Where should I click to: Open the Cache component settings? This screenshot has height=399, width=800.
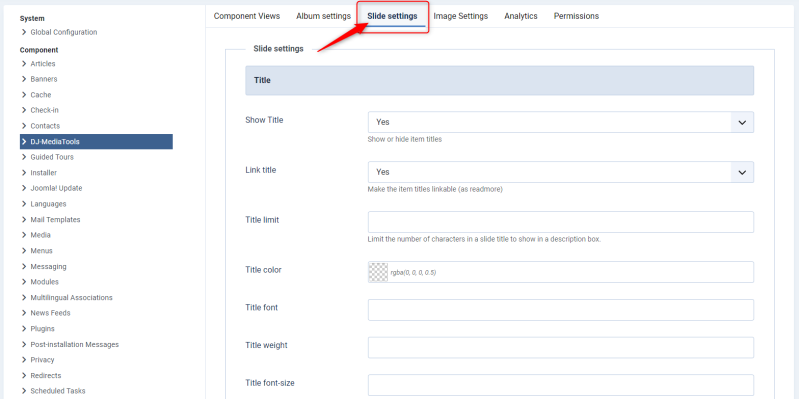click(41, 95)
